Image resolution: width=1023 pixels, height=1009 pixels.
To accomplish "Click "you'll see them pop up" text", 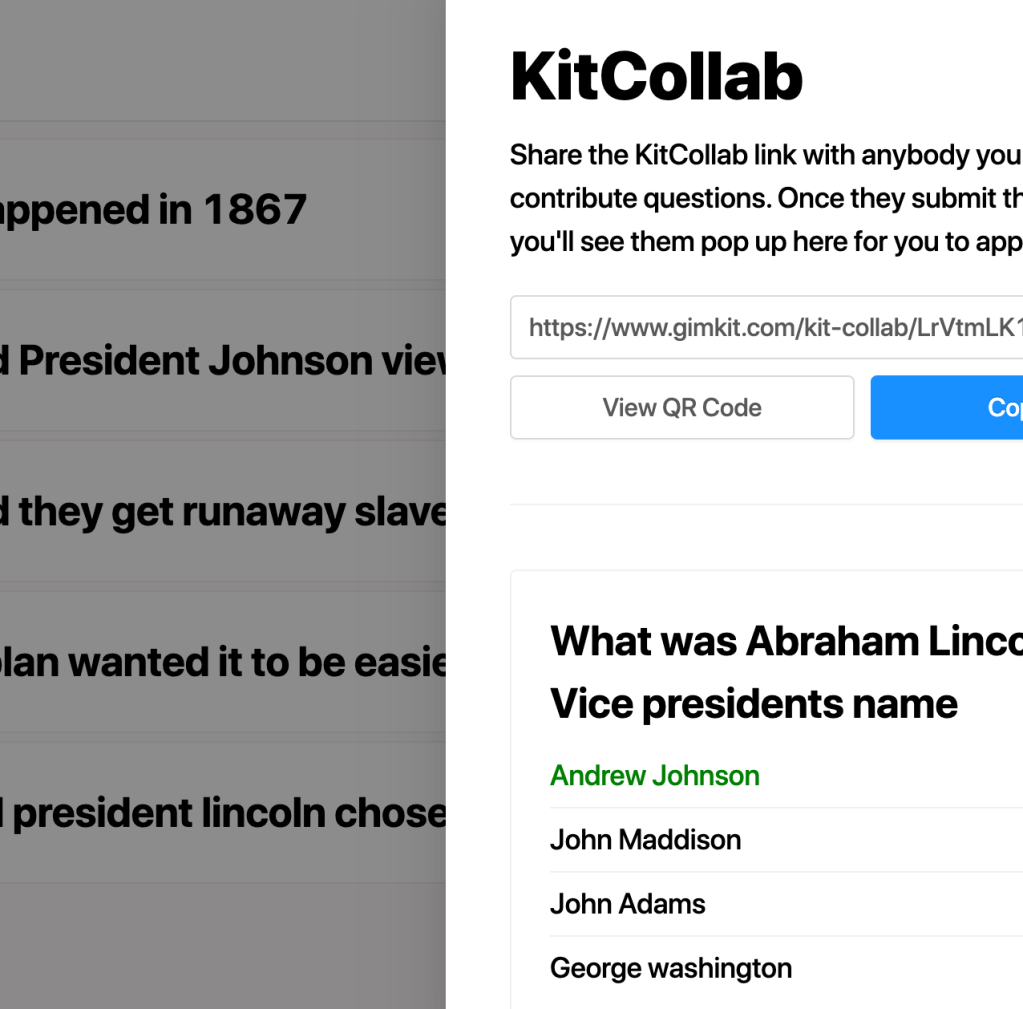I will 766,242.
